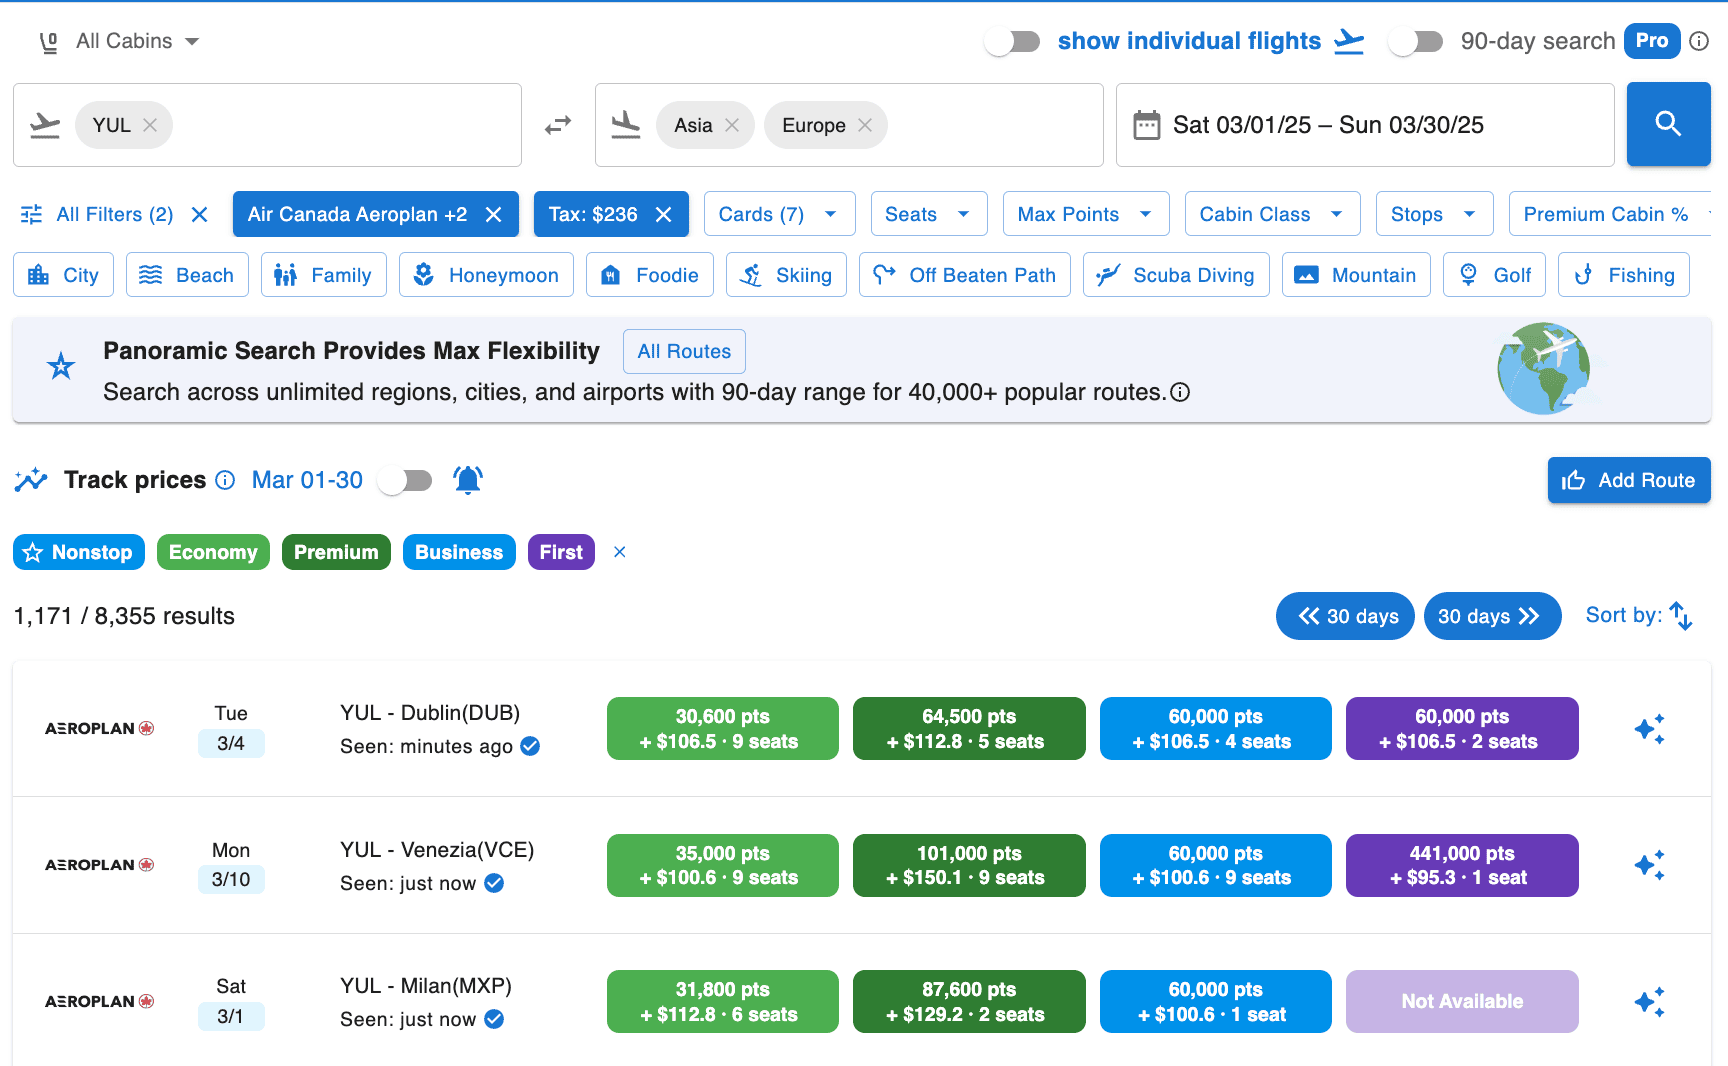This screenshot has height=1066, width=1728.
Task: Open the date range field
Action: tap(1365, 125)
